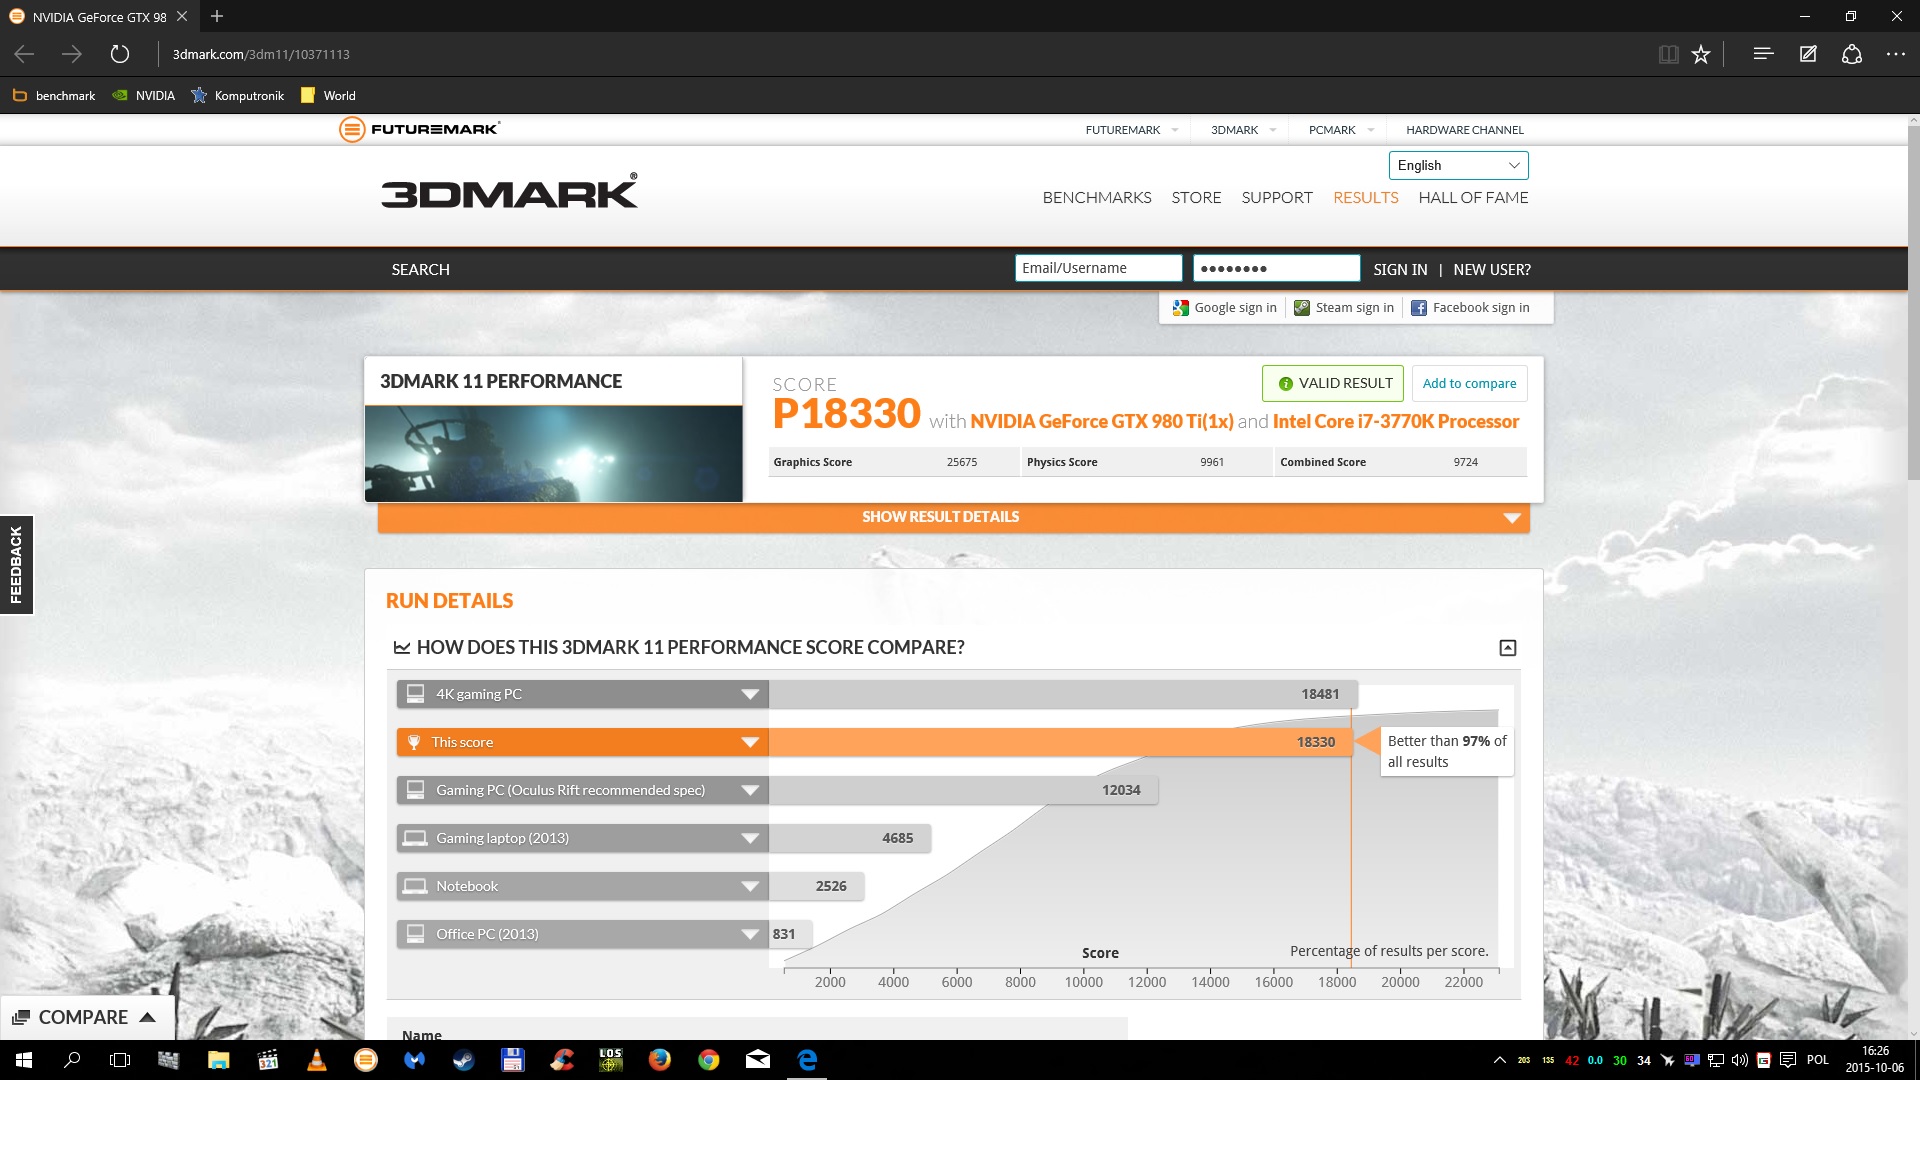Go back with the browser back arrow
This screenshot has height=1168, width=1920.
point(24,54)
